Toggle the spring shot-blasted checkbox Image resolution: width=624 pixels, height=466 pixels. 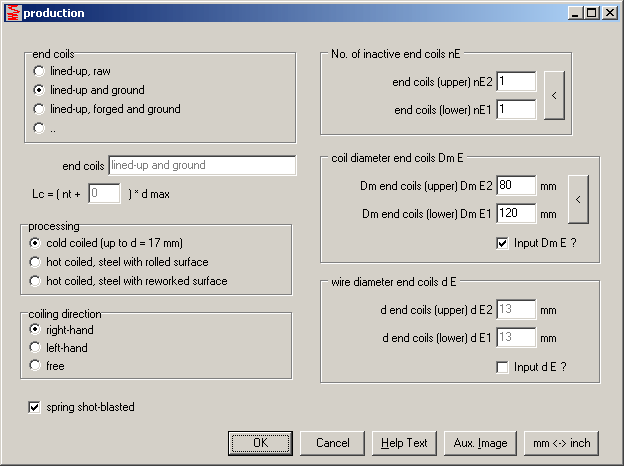(36, 407)
